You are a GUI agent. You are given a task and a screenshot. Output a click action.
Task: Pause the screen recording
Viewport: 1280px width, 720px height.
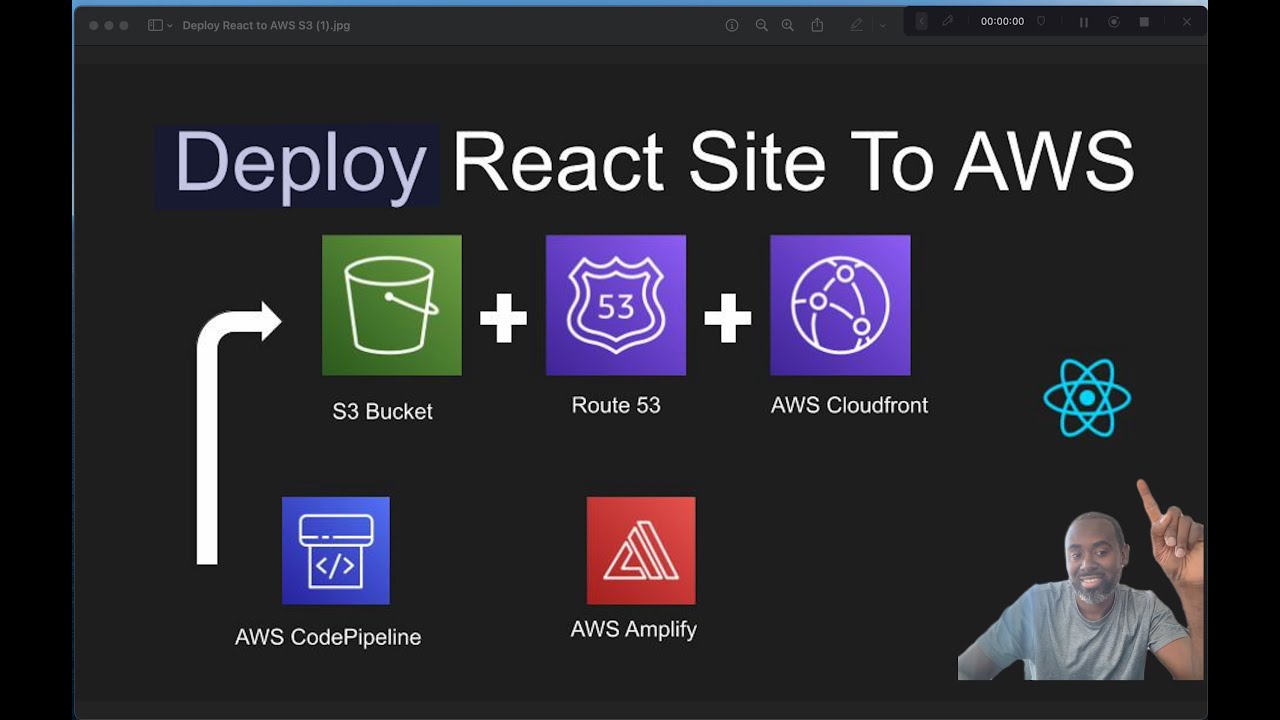1083,21
